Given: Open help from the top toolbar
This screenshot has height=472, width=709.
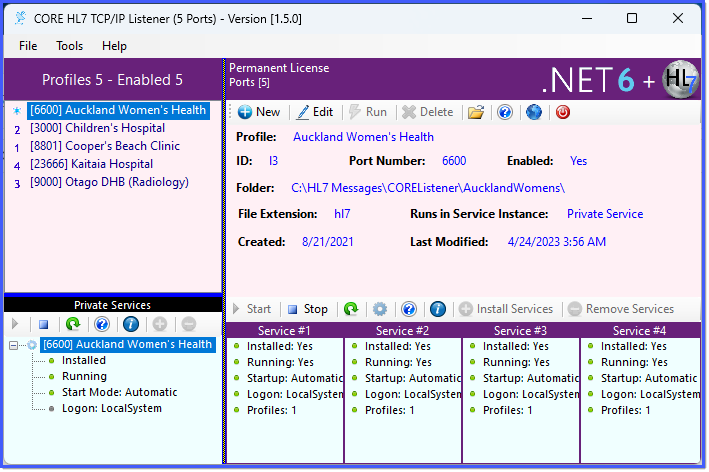Looking at the screenshot, I should click(x=505, y=112).
